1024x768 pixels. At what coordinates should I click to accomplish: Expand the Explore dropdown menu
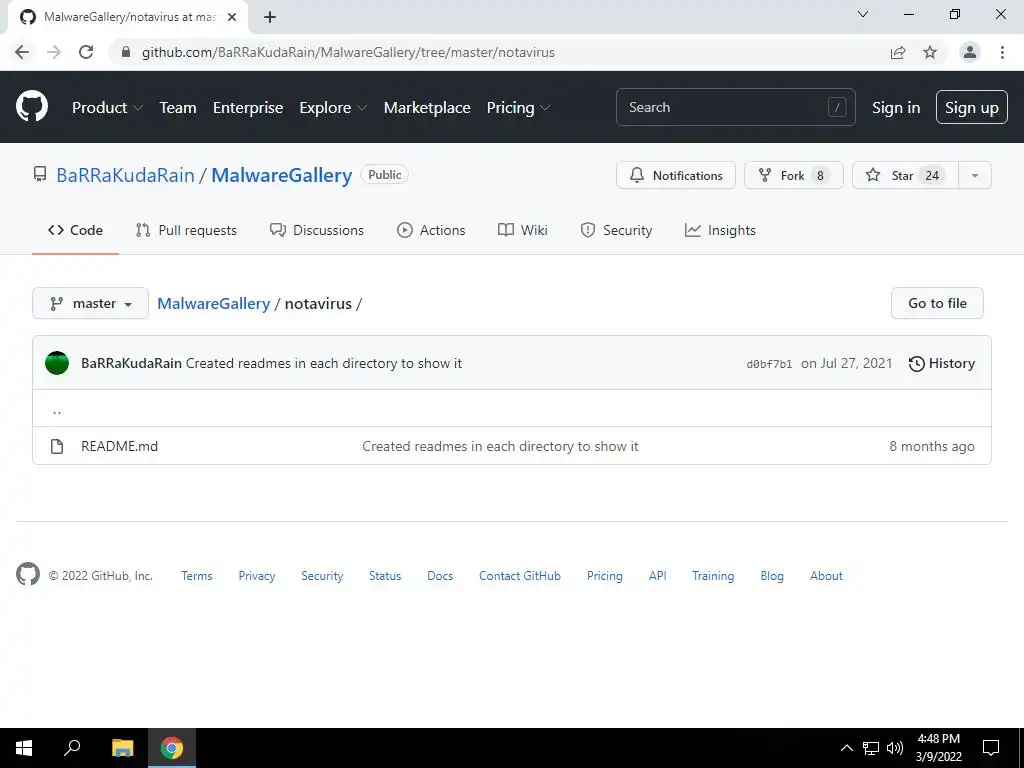point(333,108)
